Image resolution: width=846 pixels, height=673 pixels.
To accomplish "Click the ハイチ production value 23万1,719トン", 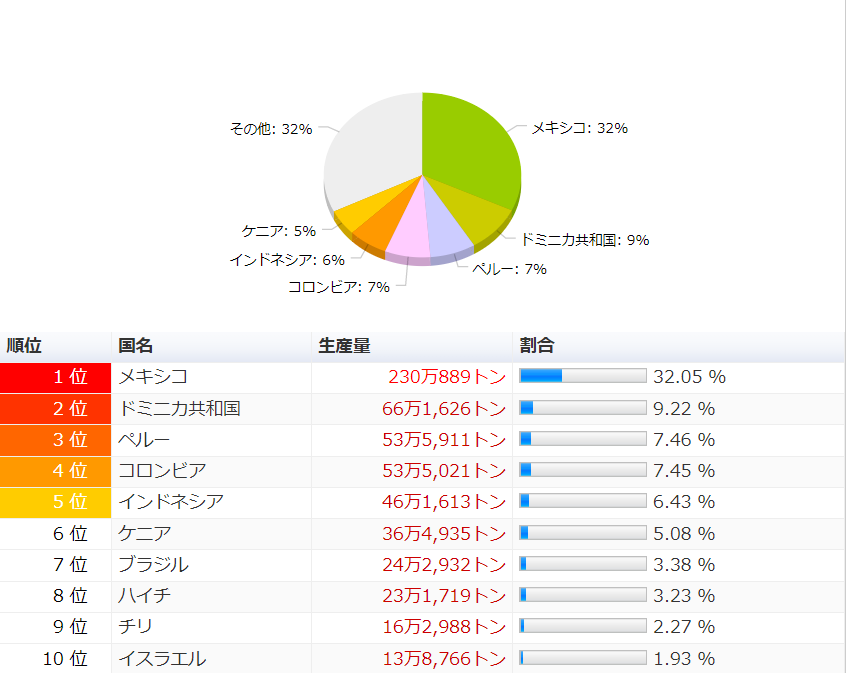I will [444, 596].
